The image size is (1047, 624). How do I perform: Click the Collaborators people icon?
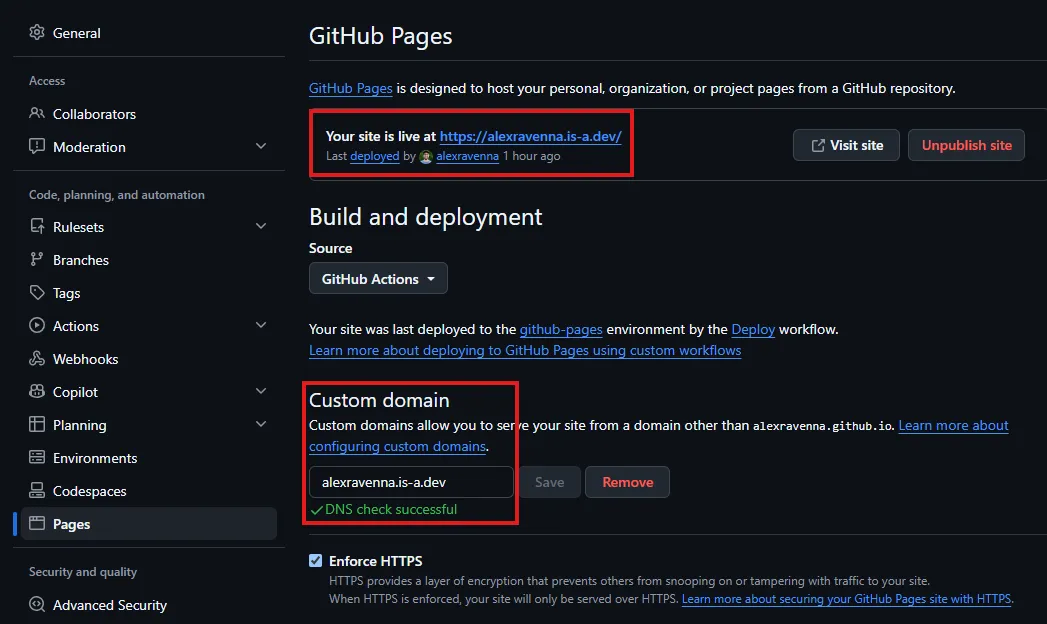37,113
